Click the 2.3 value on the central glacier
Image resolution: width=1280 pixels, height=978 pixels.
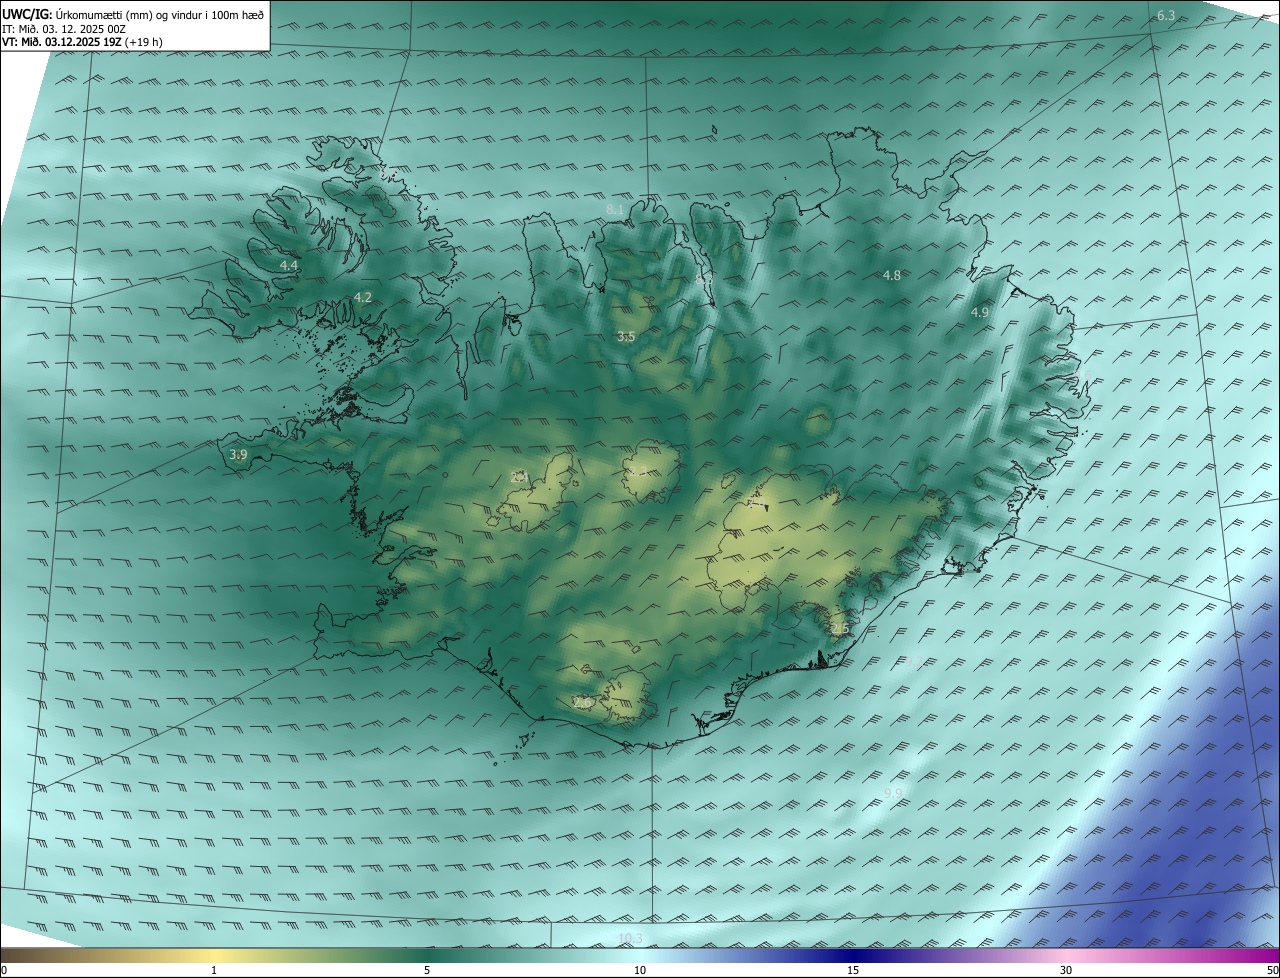(637, 471)
